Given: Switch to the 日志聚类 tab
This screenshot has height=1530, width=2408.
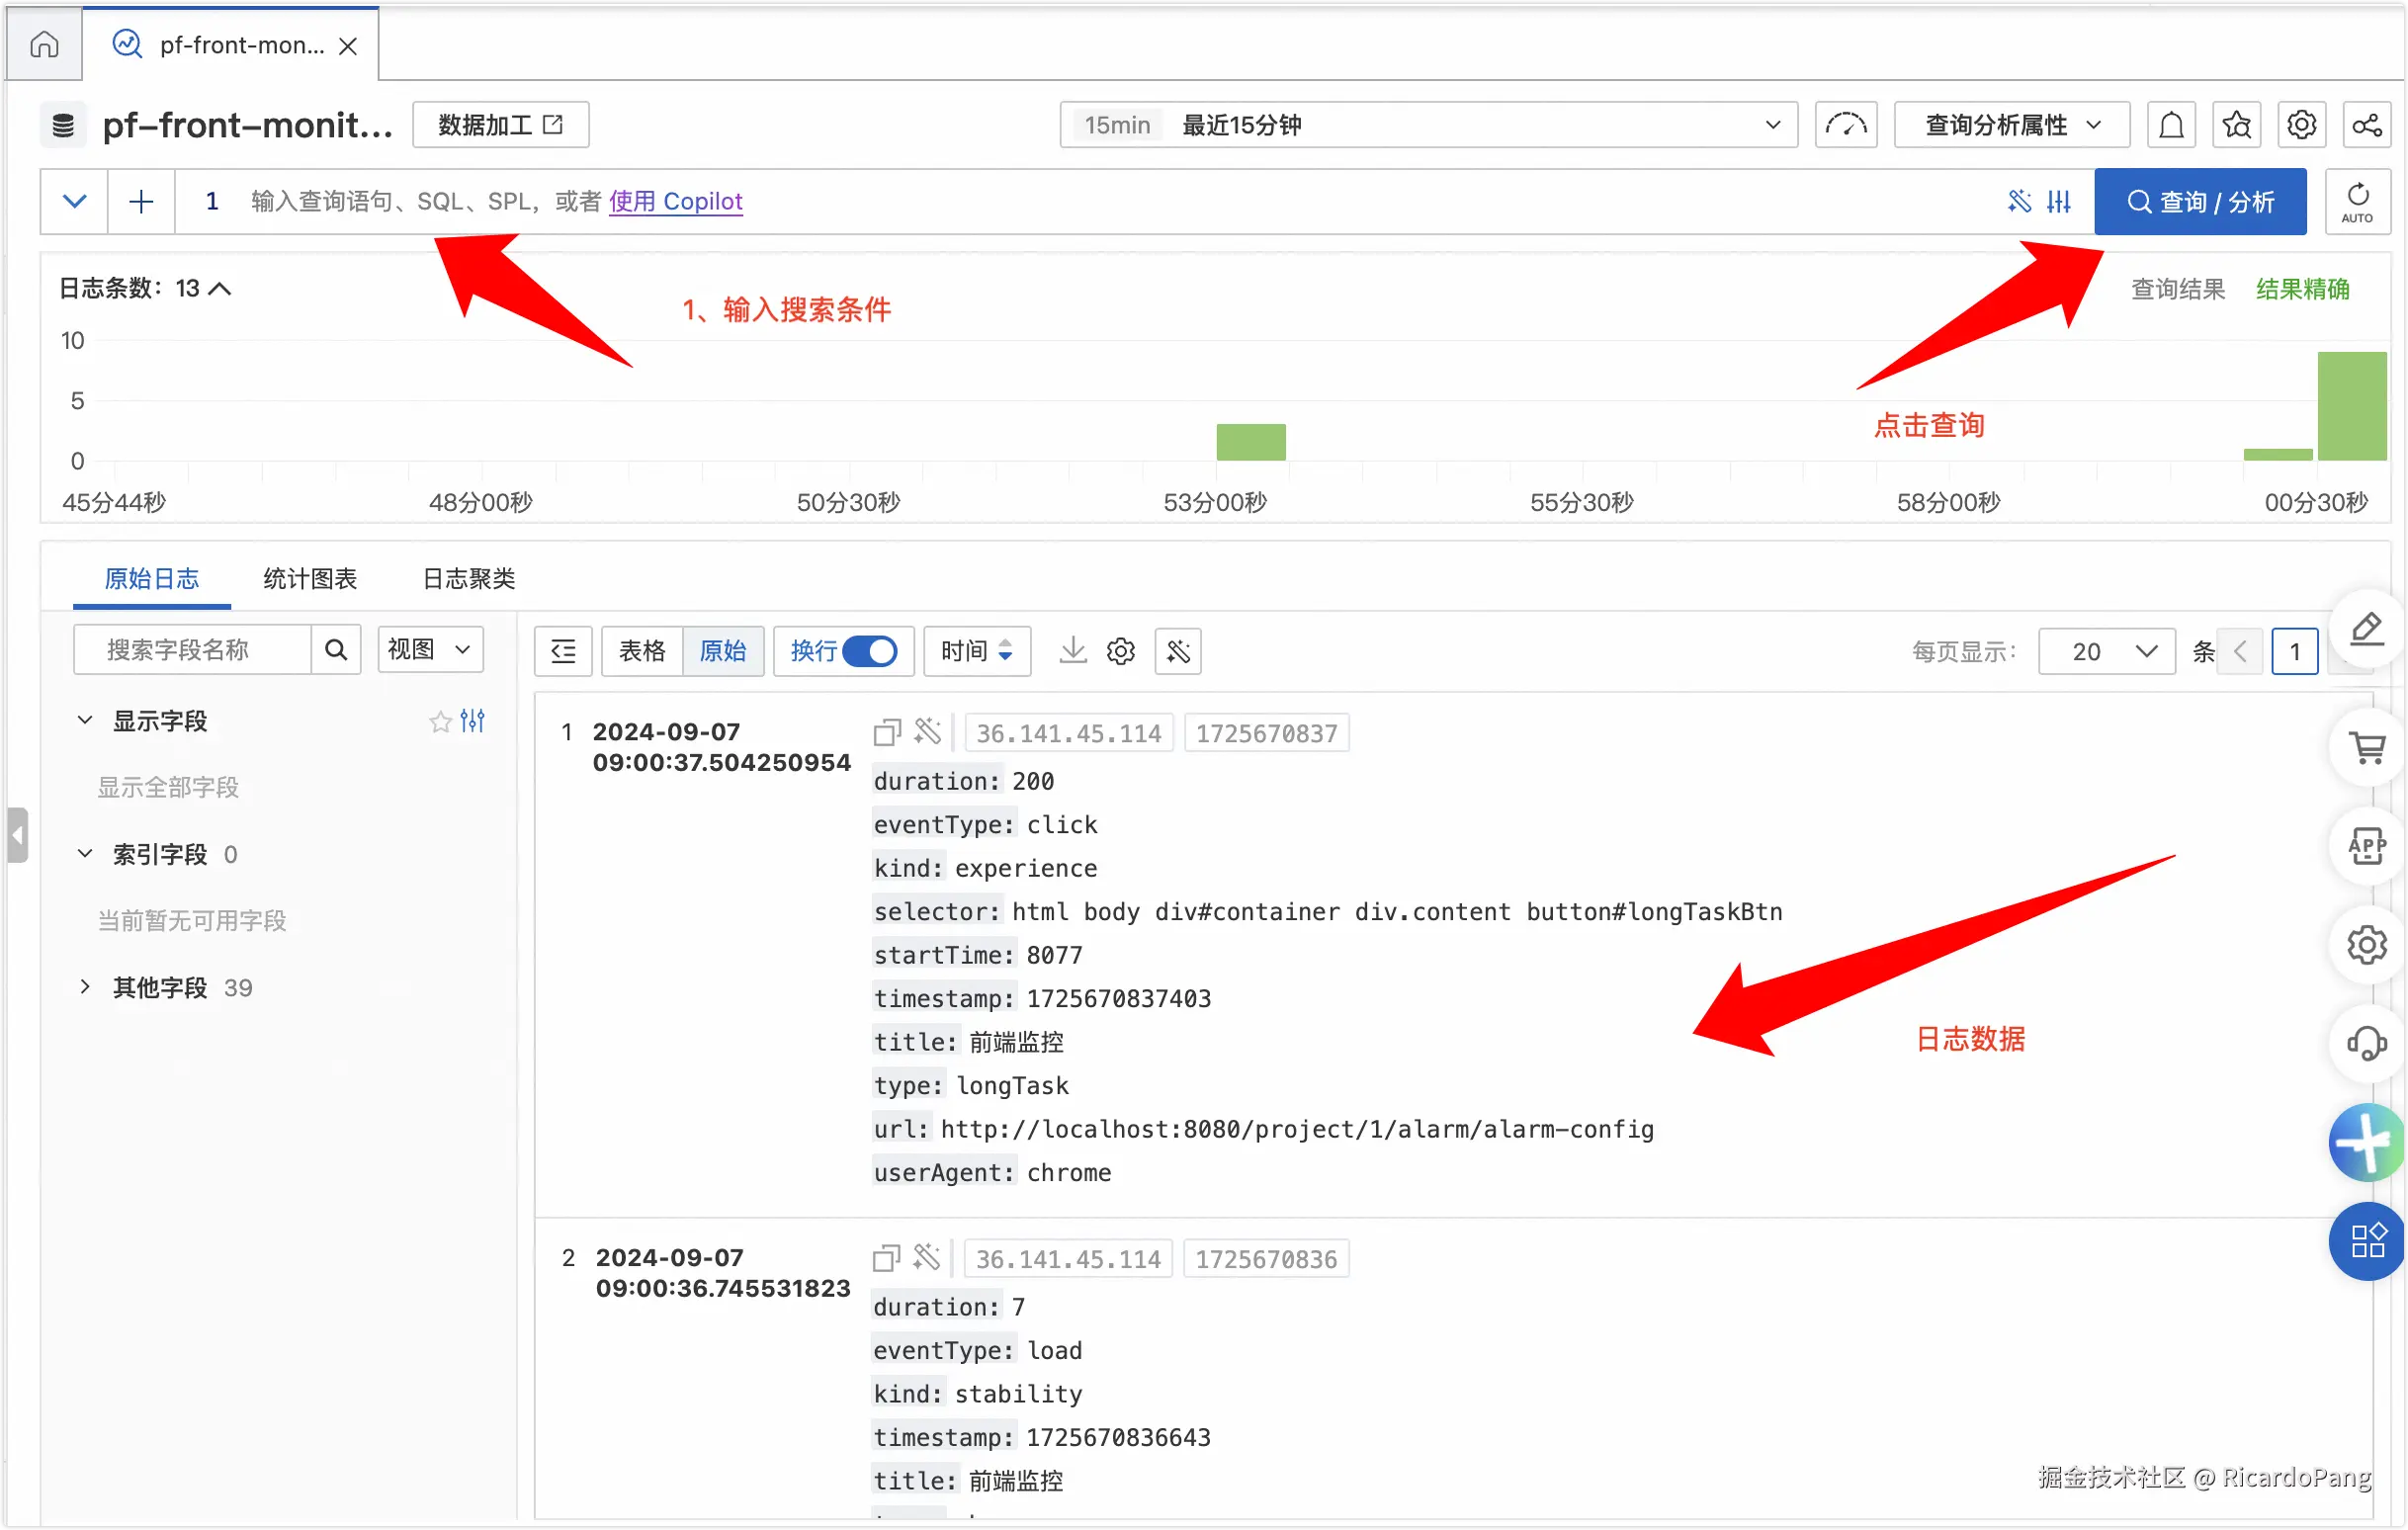Looking at the screenshot, I should 468,578.
